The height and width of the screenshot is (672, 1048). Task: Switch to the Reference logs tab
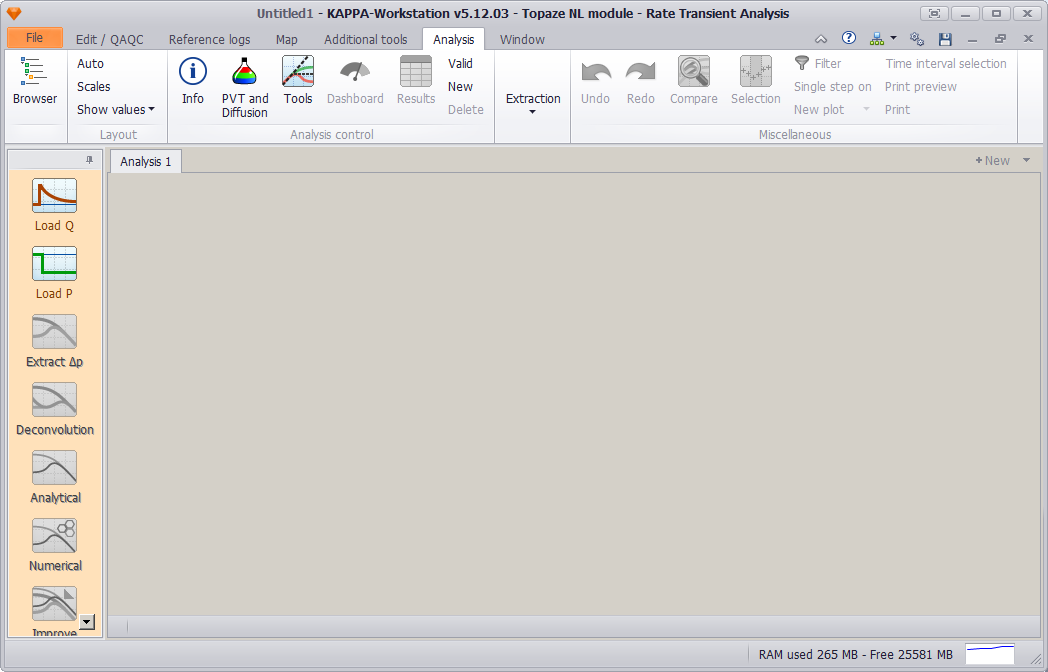[210, 39]
